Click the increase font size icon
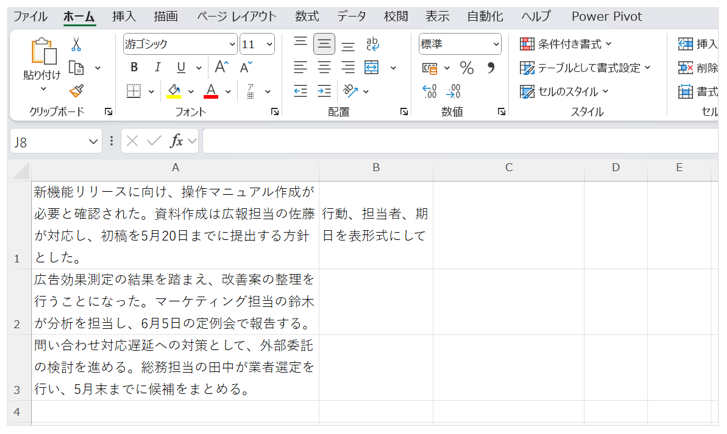 220,67
